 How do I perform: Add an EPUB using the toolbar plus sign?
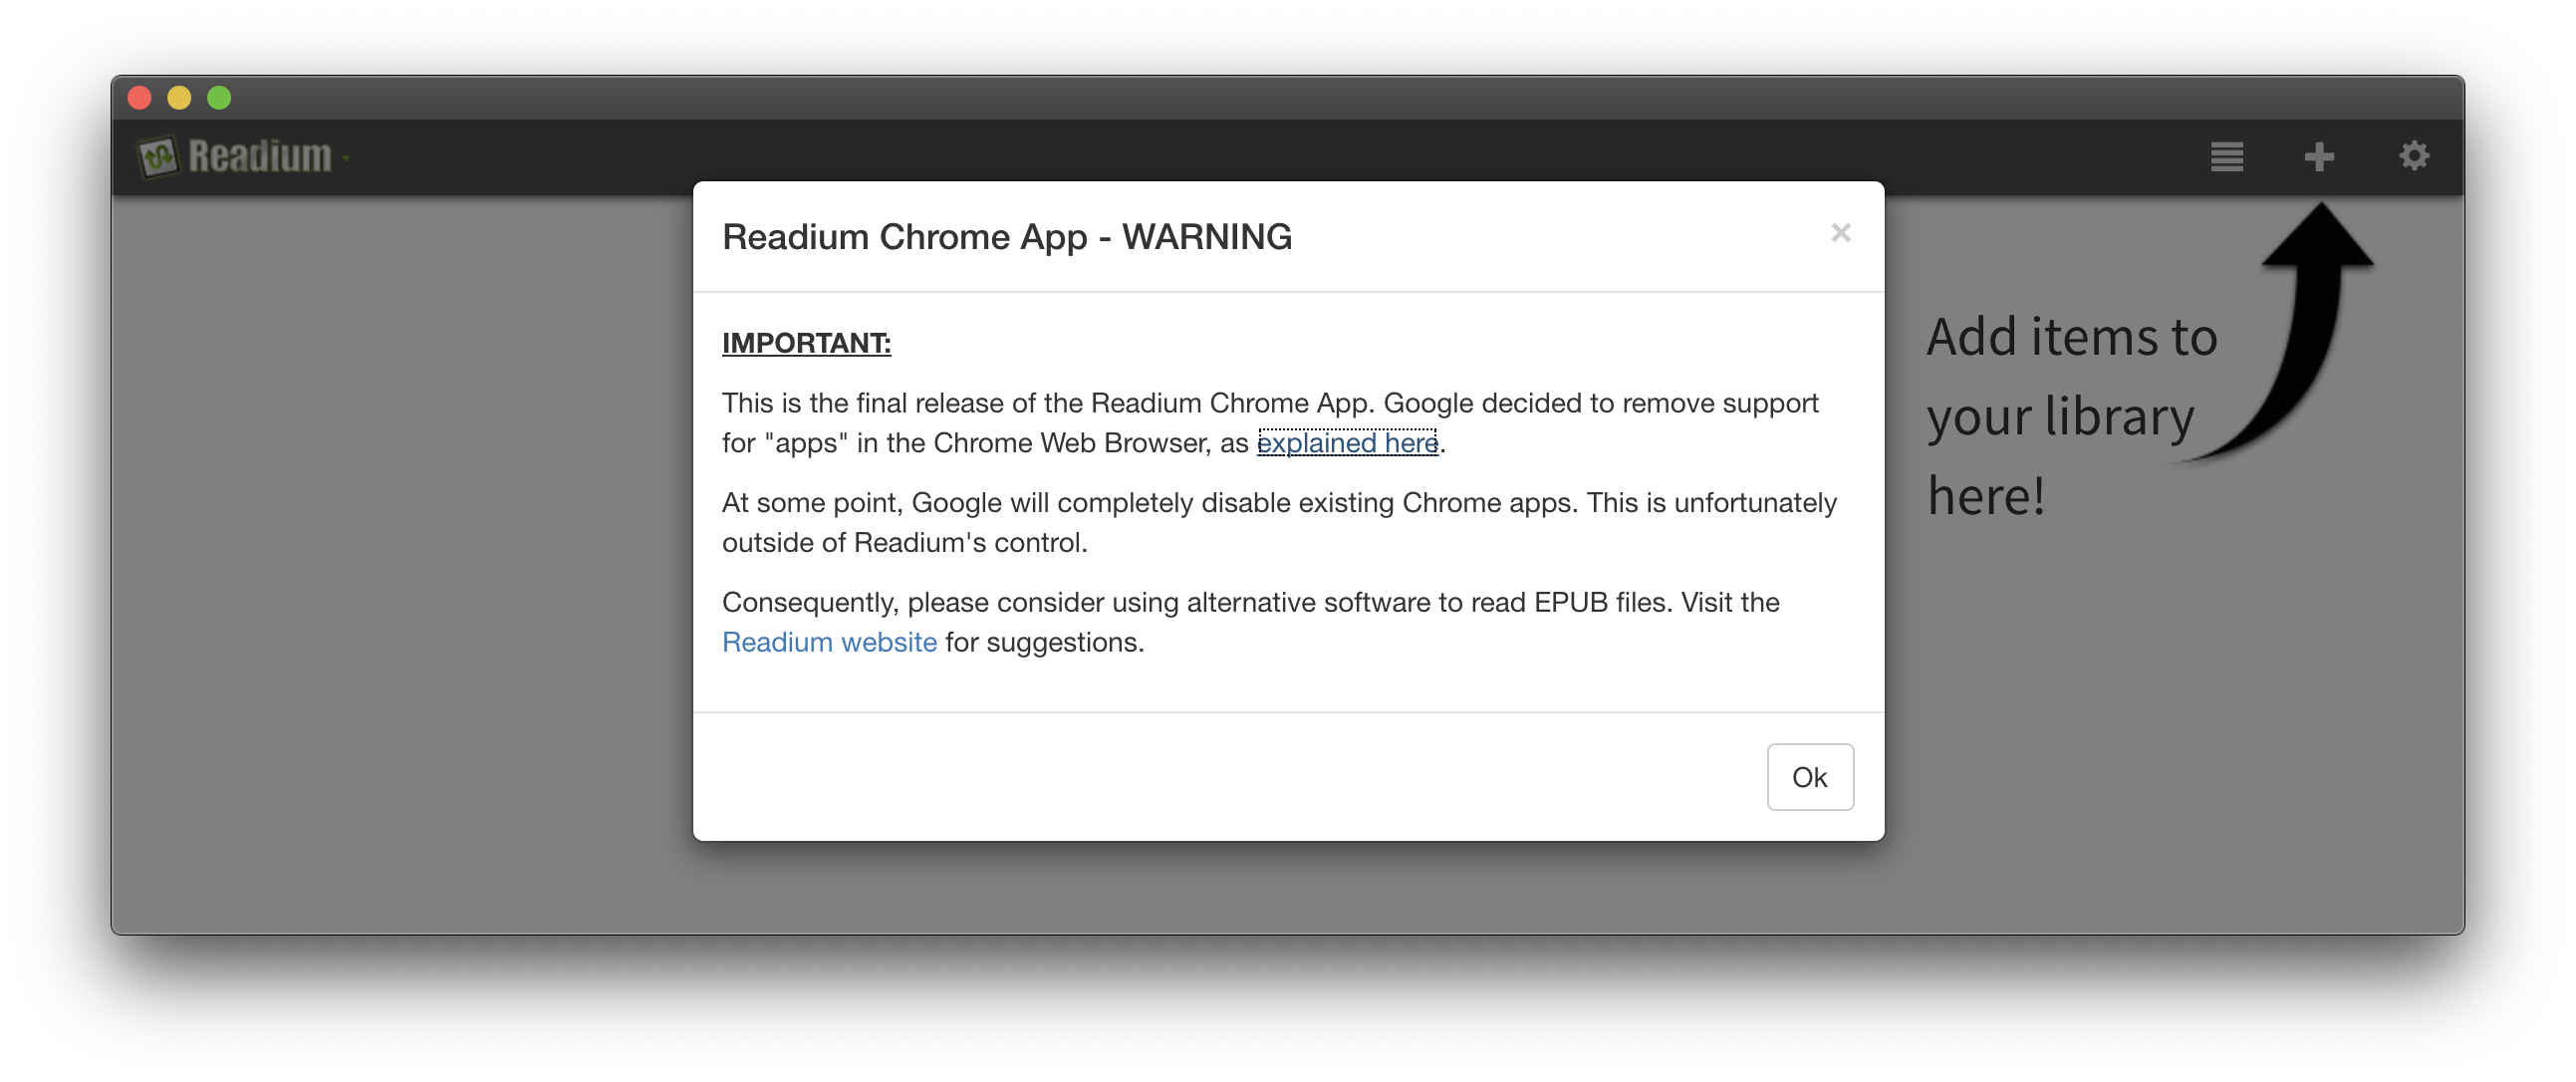(x=2318, y=156)
